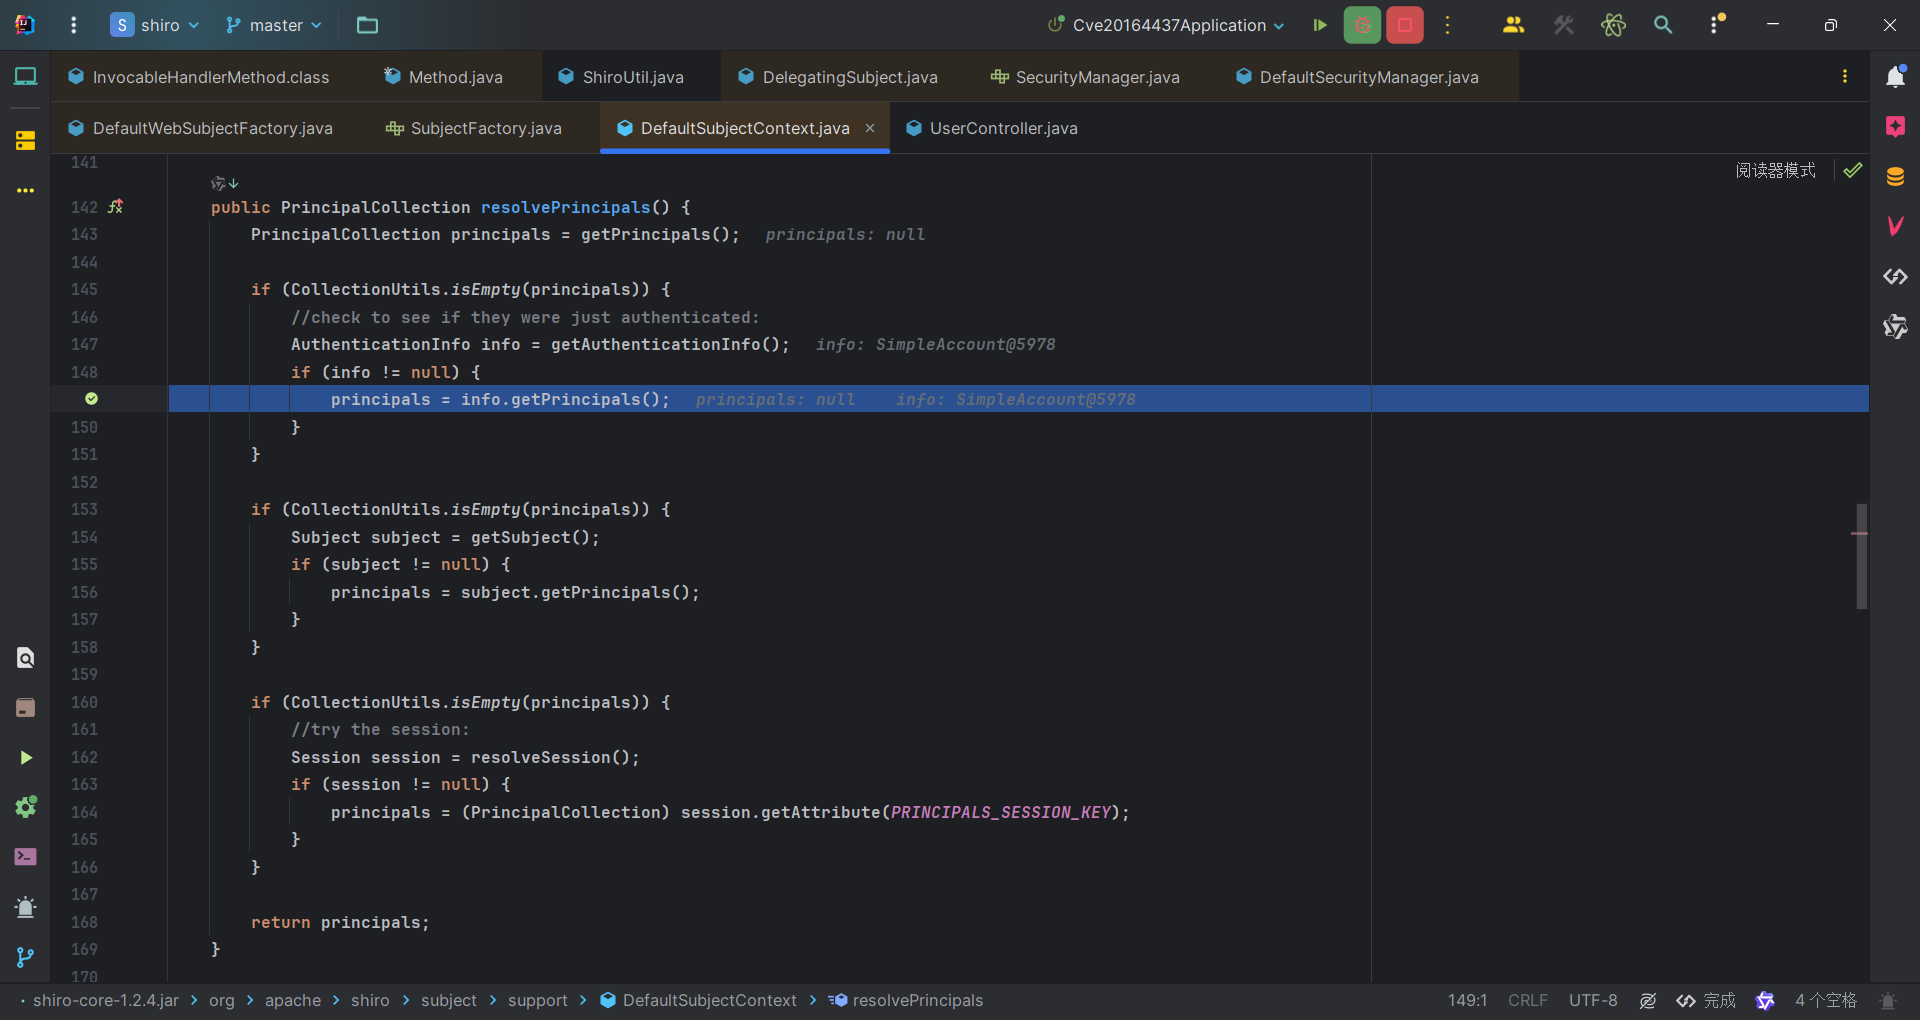Open the Find tool window icon
The image size is (1920, 1020).
click(25, 658)
